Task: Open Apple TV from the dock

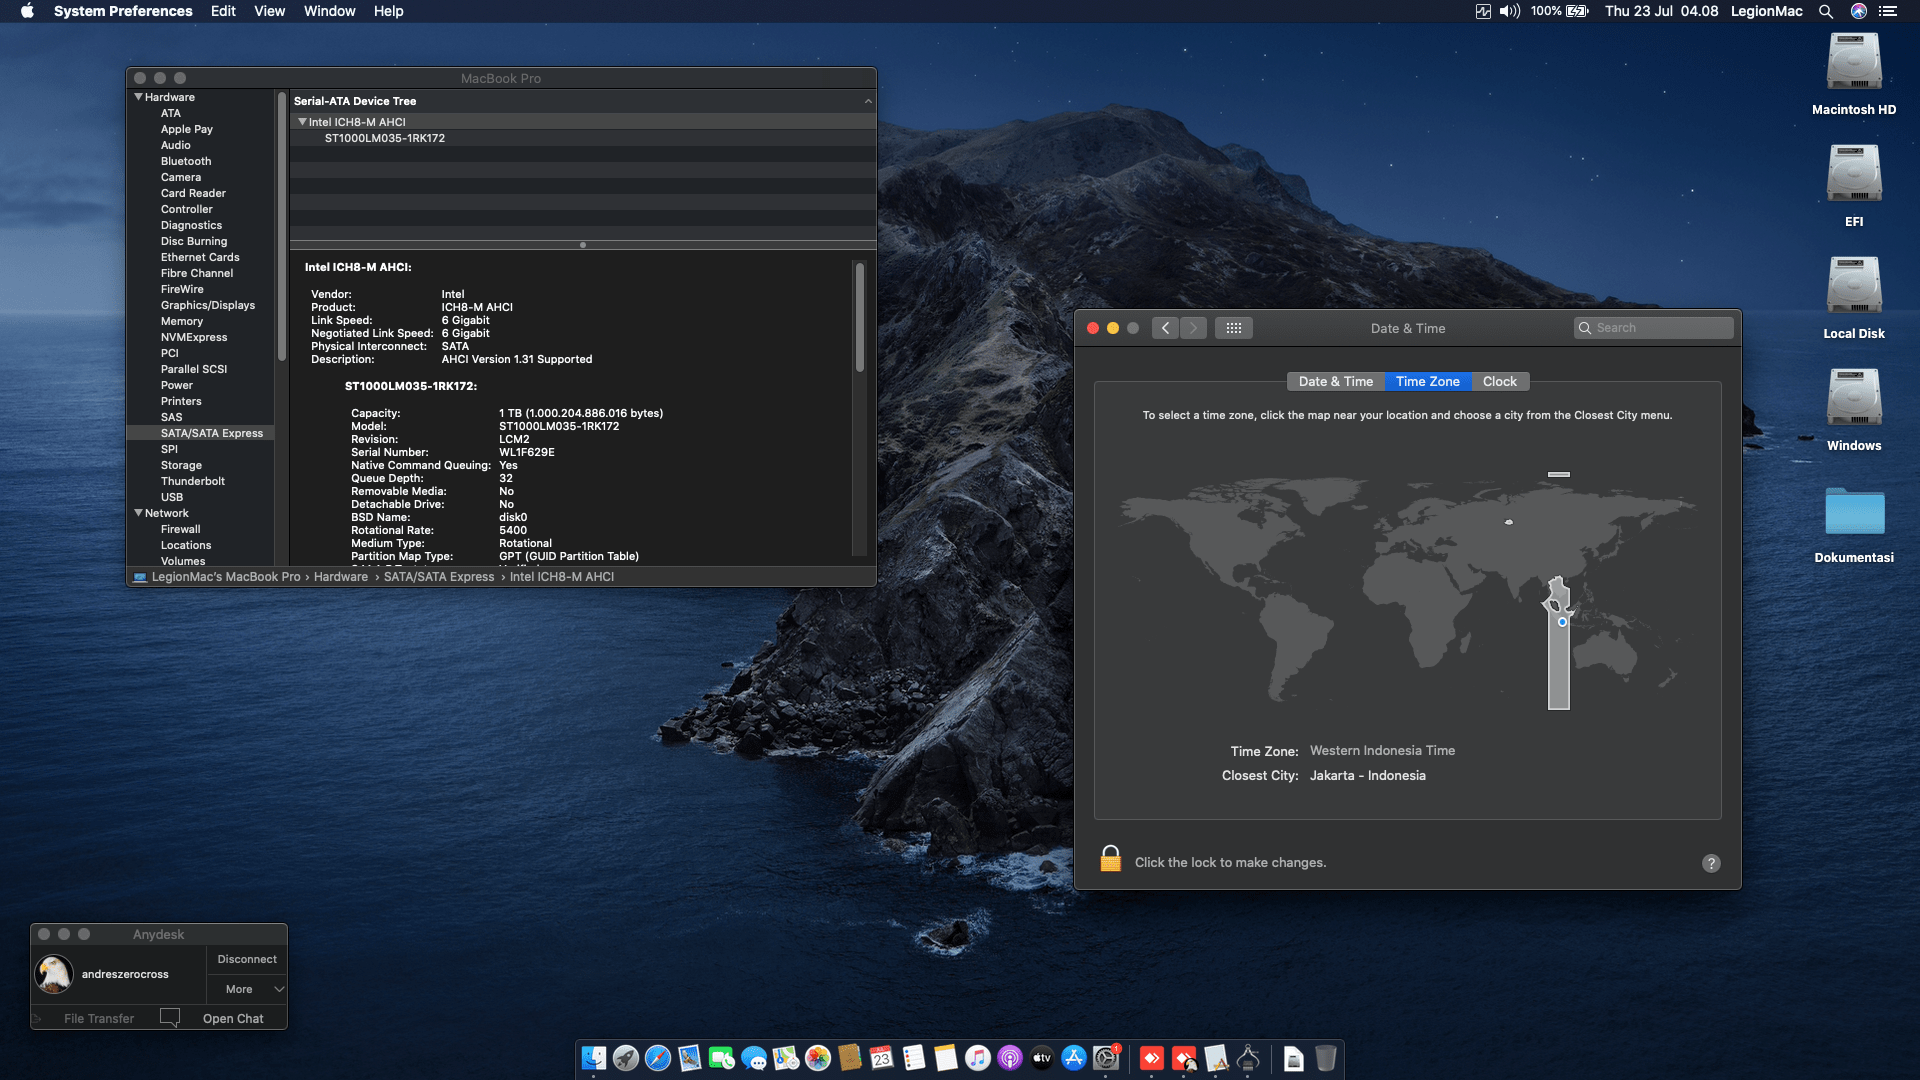Action: pos(1042,1058)
